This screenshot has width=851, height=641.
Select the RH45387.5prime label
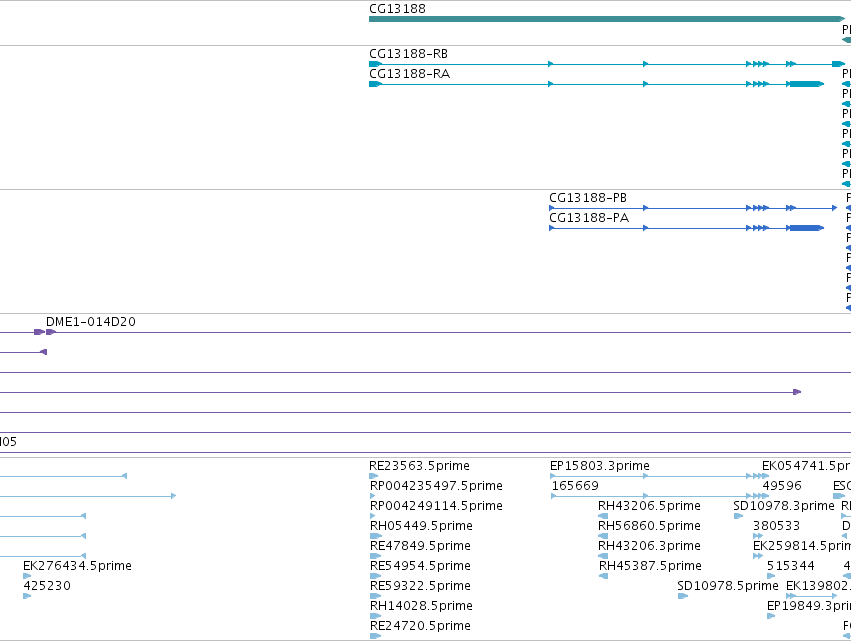tap(650, 566)
